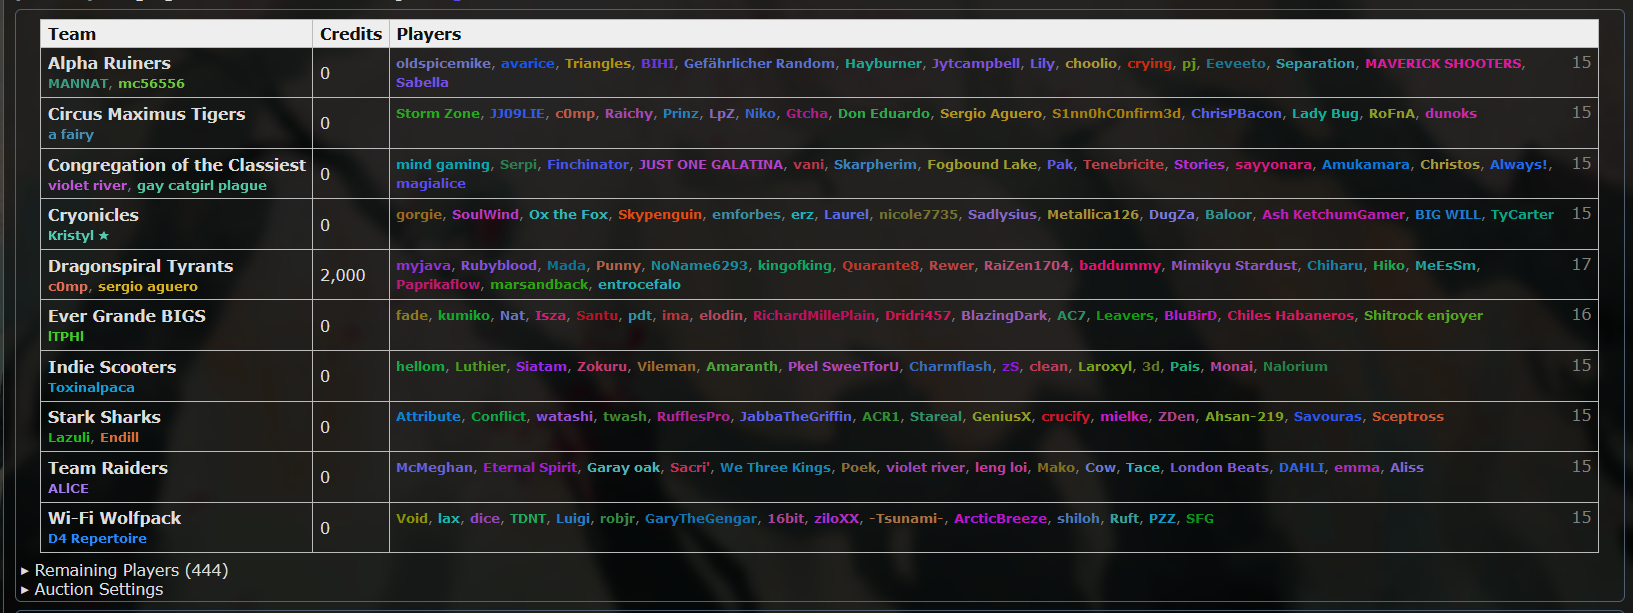Click manager name gay catgirl plague
The image size is (1633, 613).
pyautogui.click(x=202, y=185)
